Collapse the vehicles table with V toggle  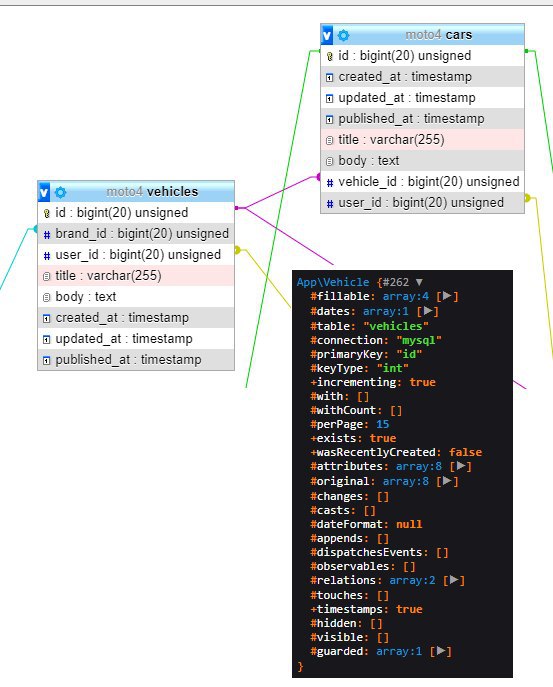point(44,192)
